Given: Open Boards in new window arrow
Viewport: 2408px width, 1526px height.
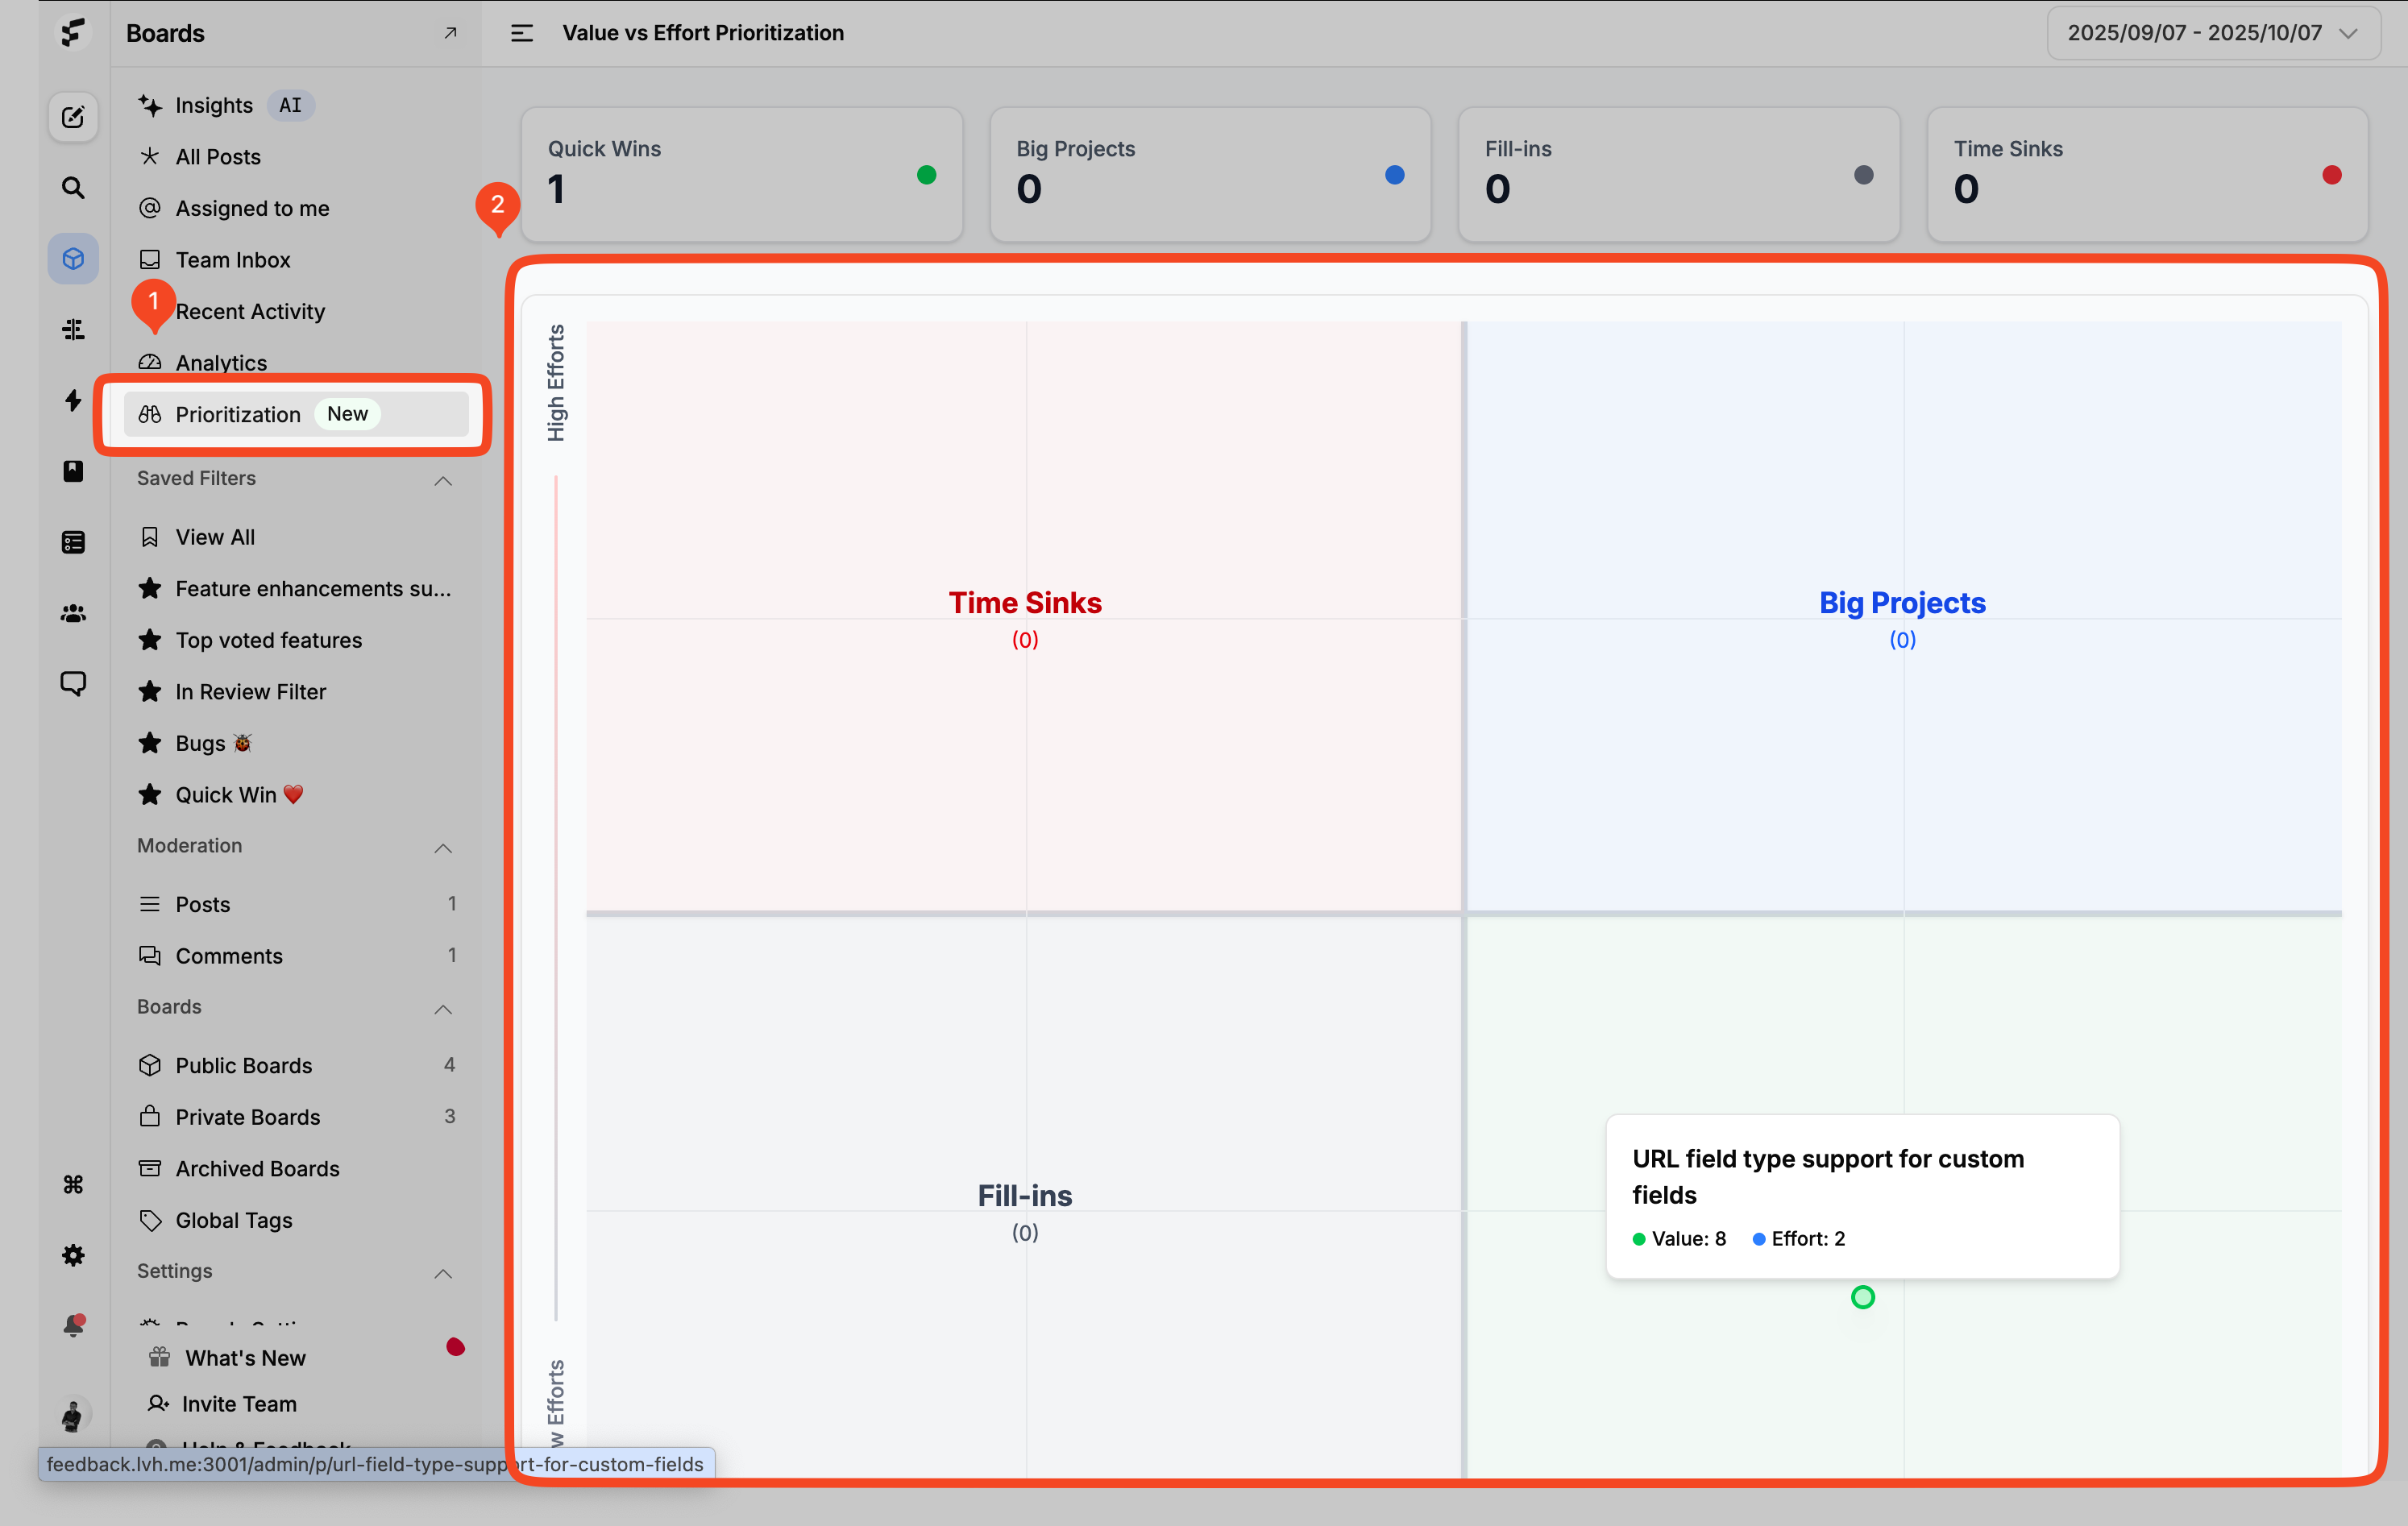Looking at the screenshot, I should pos(450,33).
